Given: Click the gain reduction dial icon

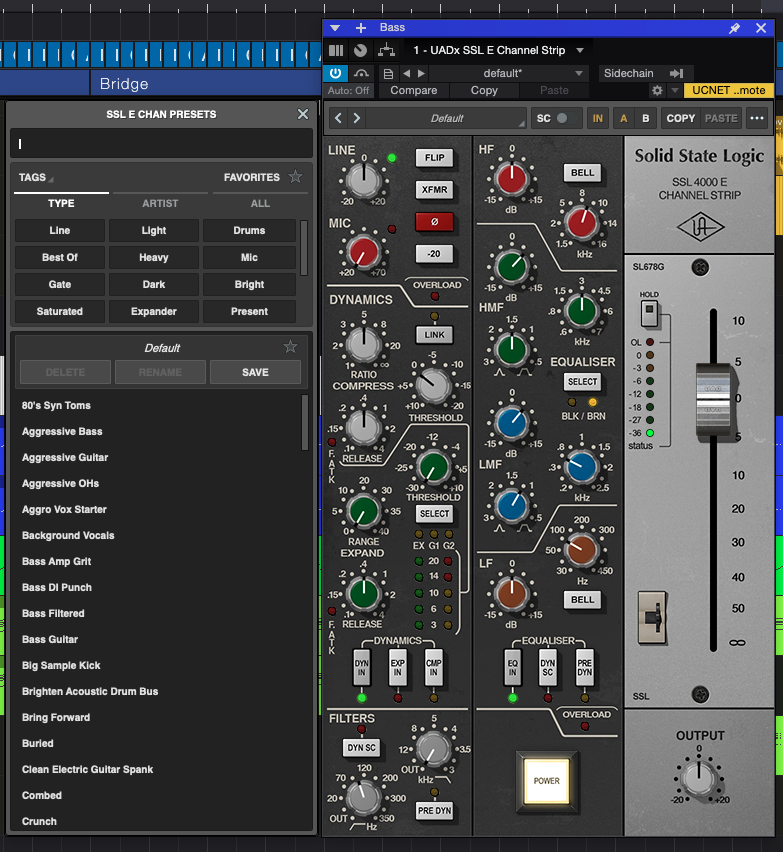Looking at the screenshot, I should click(x=360, y=51).
